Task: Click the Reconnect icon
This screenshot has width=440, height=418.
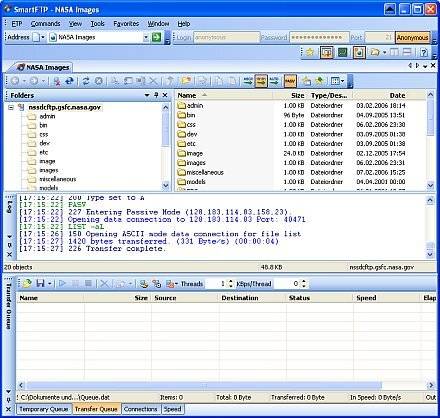Action: [x=69, y=81]
